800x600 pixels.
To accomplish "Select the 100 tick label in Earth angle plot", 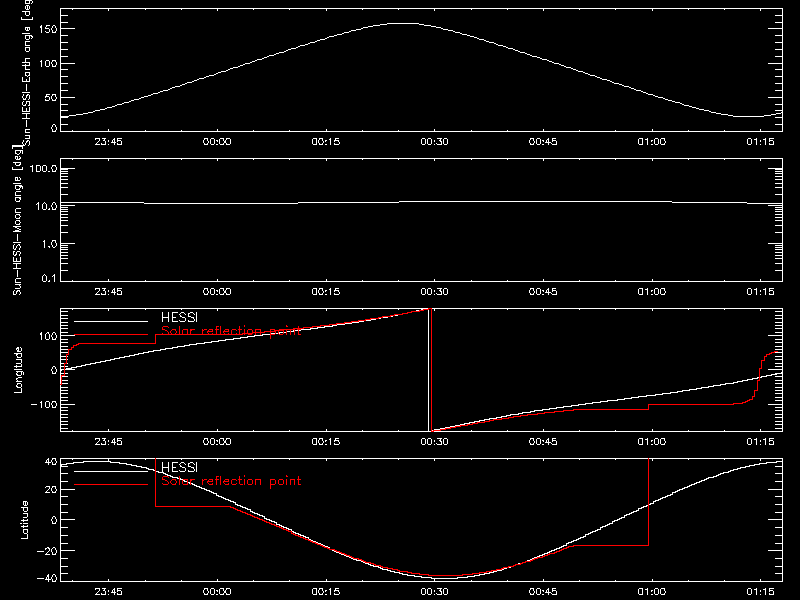I will 47,63.
